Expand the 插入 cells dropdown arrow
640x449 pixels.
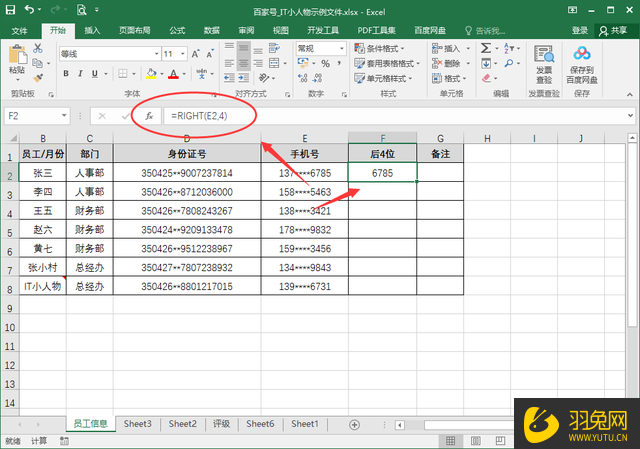(468, 49)
